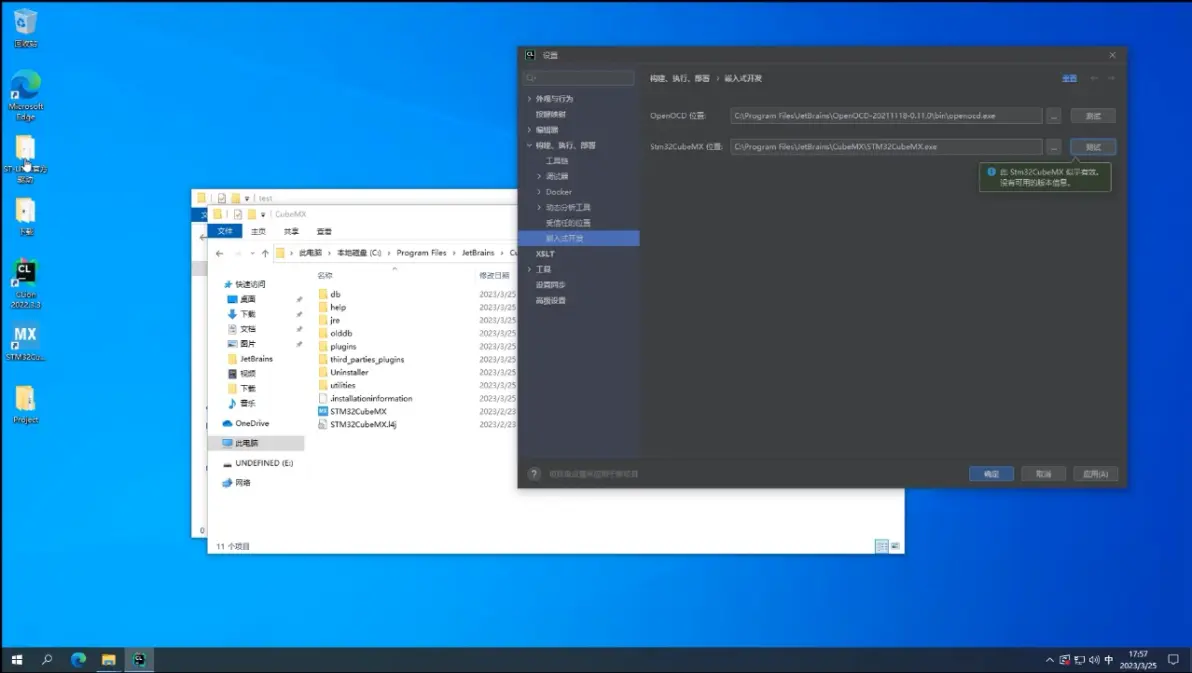Viewport: 1192px width, 673px height.
Task: Focus the settings search field
Action: [x=579, y=78]
